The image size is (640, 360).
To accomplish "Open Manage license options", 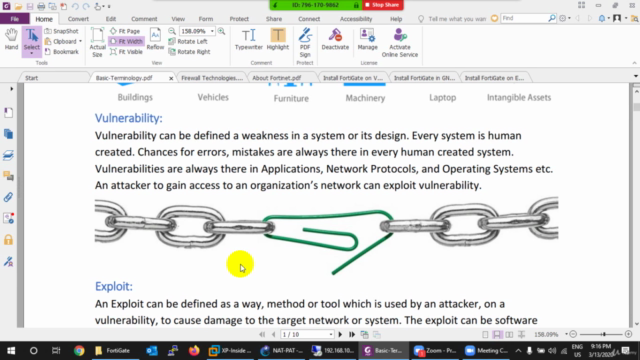I will (367, 40).
